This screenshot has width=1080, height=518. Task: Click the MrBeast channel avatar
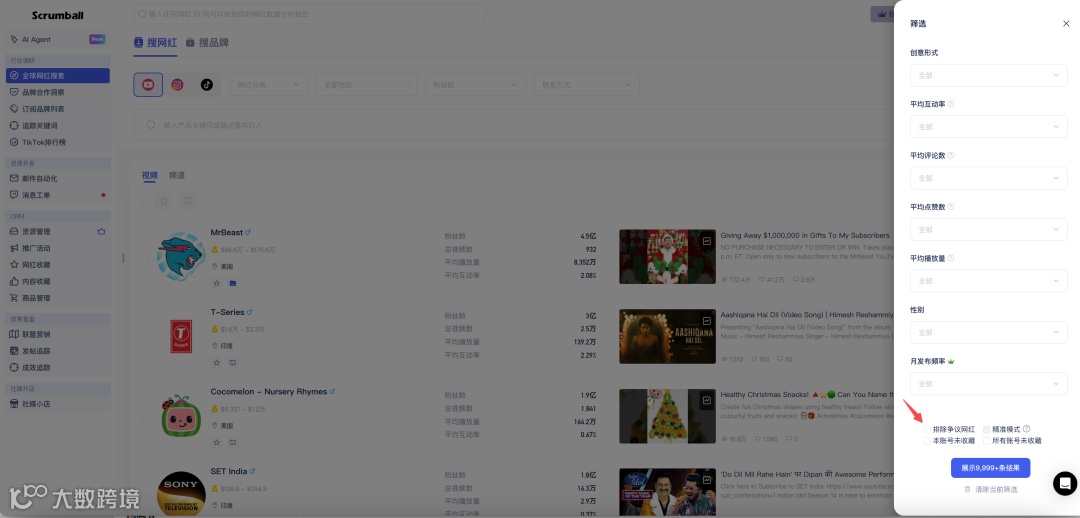pyautogui.click(x=181, y=258)
